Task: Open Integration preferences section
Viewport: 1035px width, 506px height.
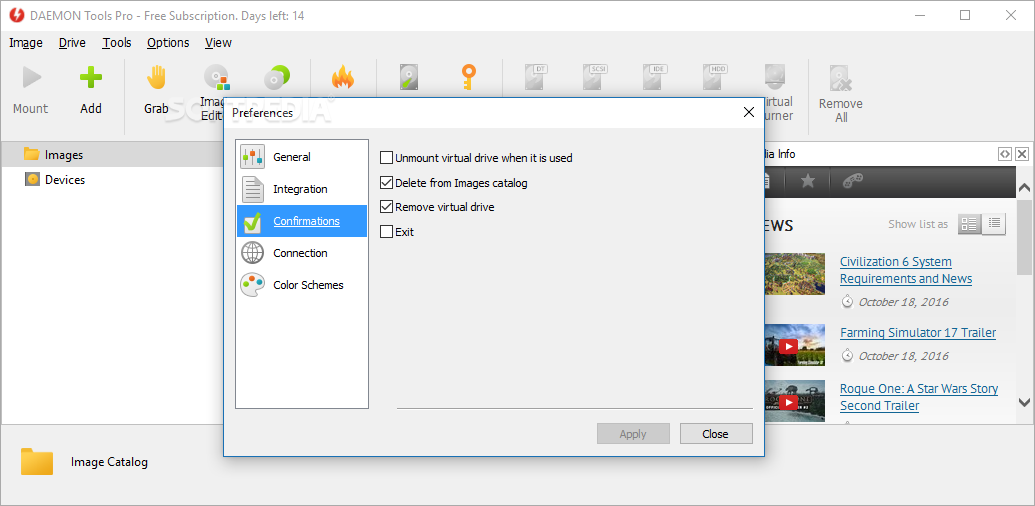Action: tap(302, 189)
